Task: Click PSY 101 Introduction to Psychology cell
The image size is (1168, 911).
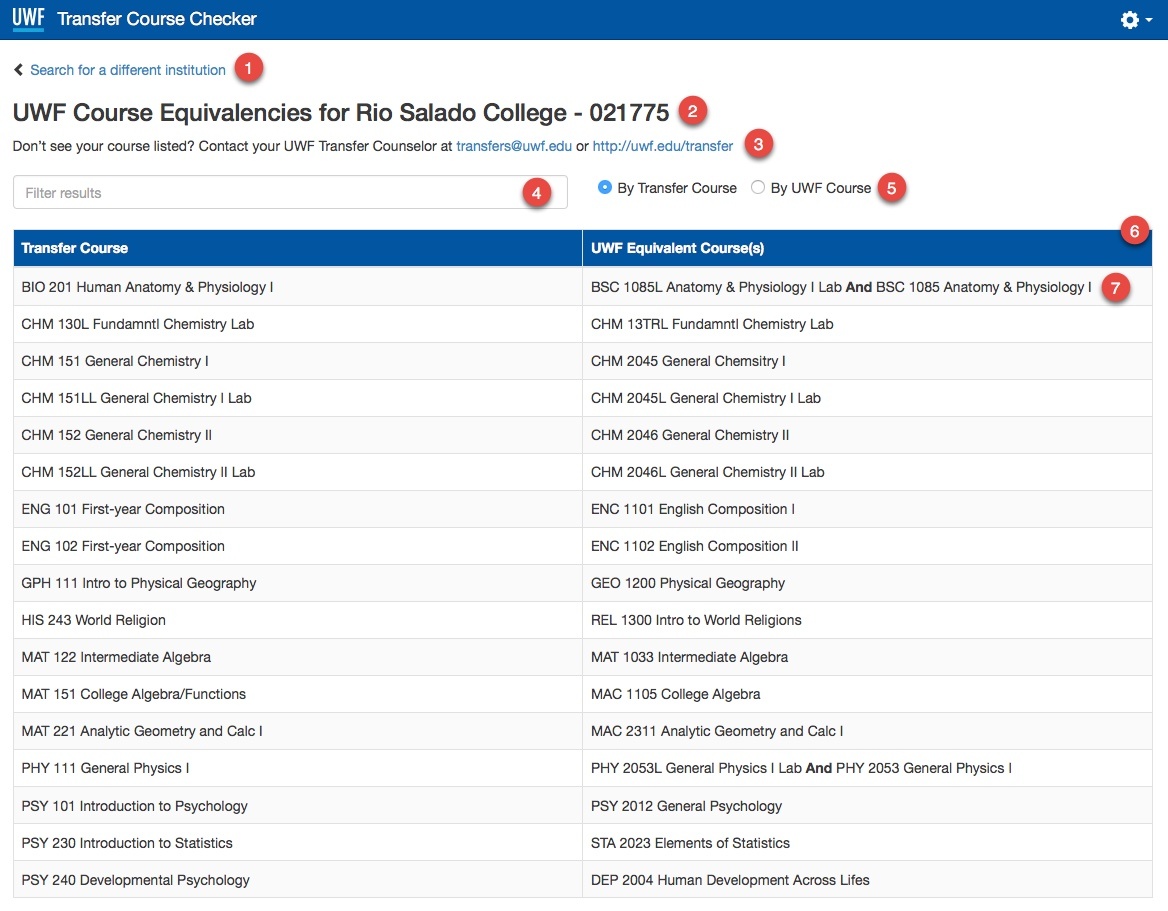Action: click(x=298, y=806)
